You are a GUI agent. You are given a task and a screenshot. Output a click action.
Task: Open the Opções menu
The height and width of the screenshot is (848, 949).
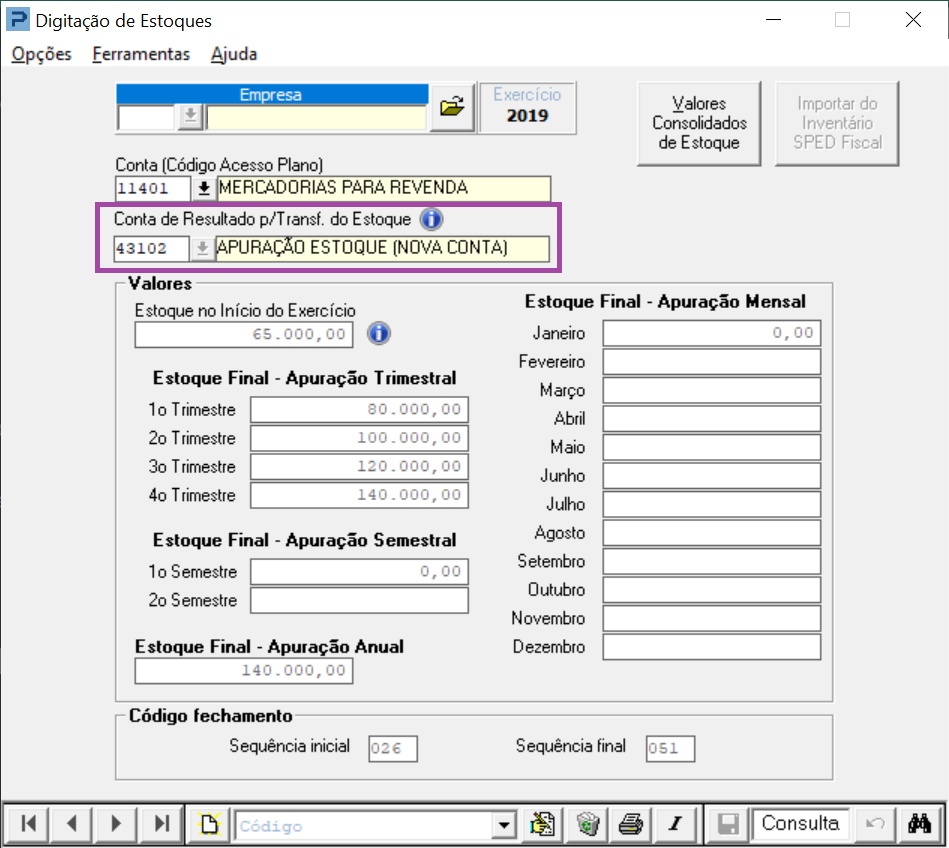pyautogui.click(x=41, y=54)
